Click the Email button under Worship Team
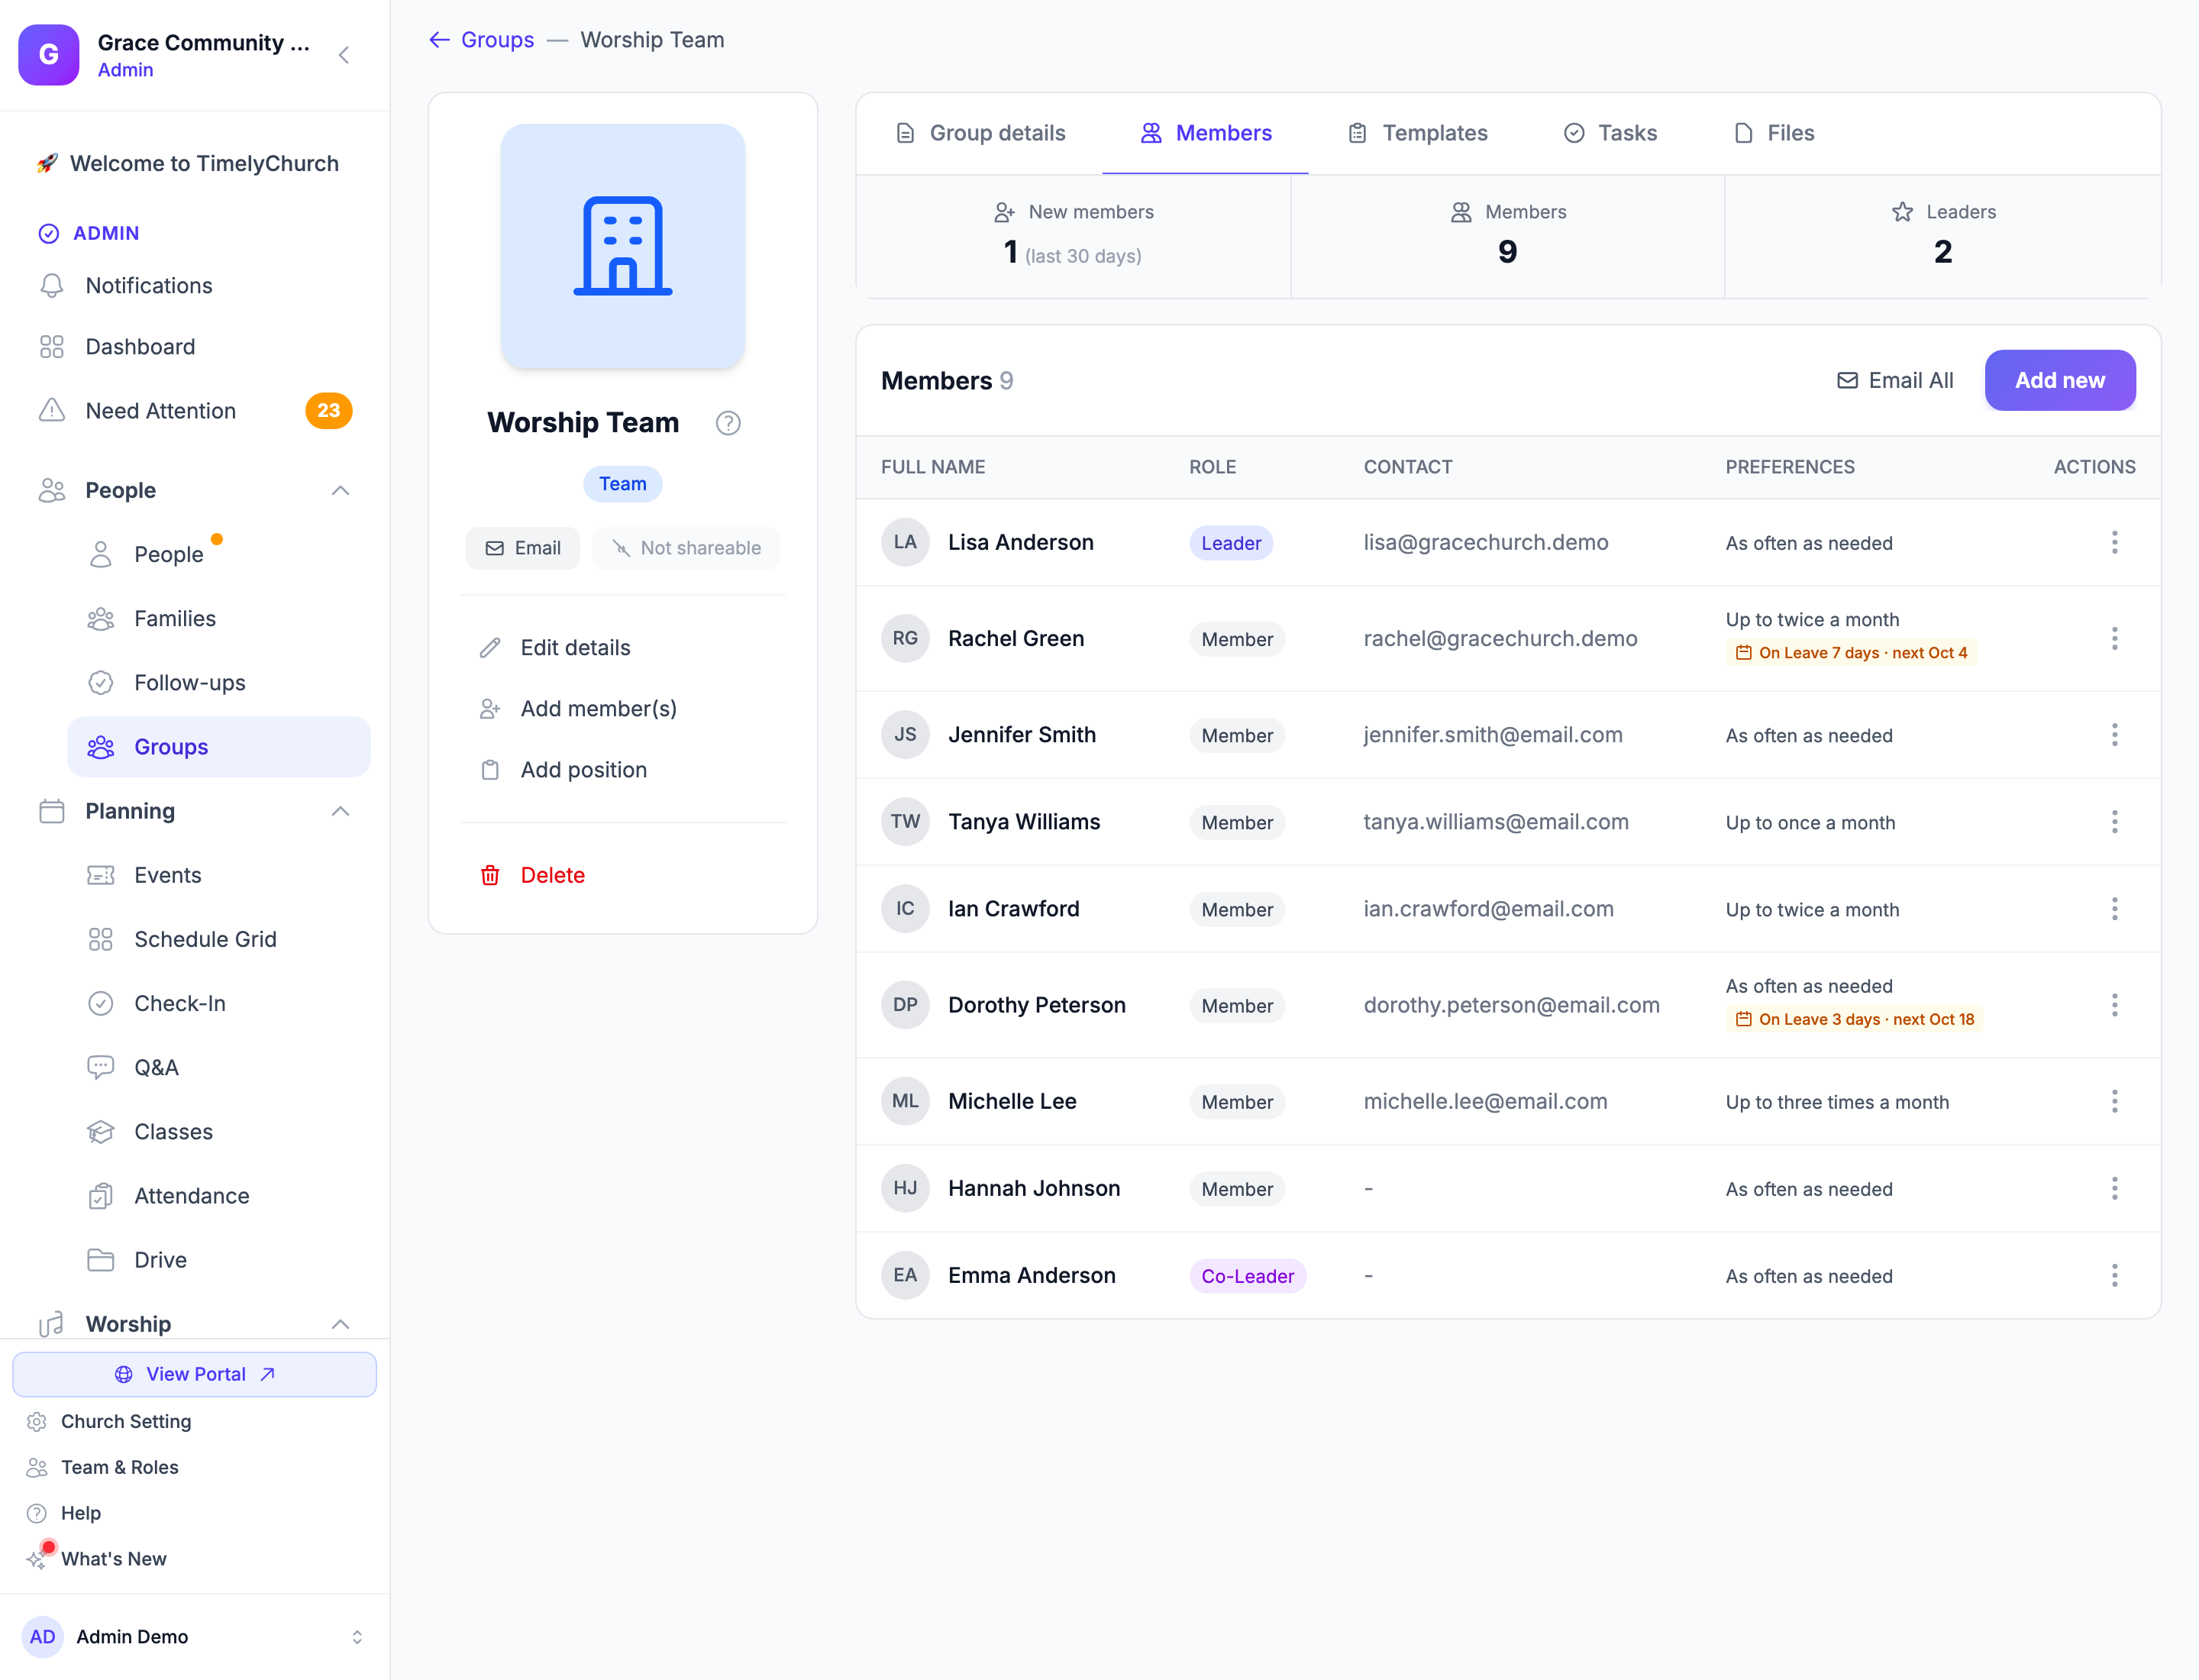The height and width of the screenshot is (1680, 2199). tap(522, 548)
